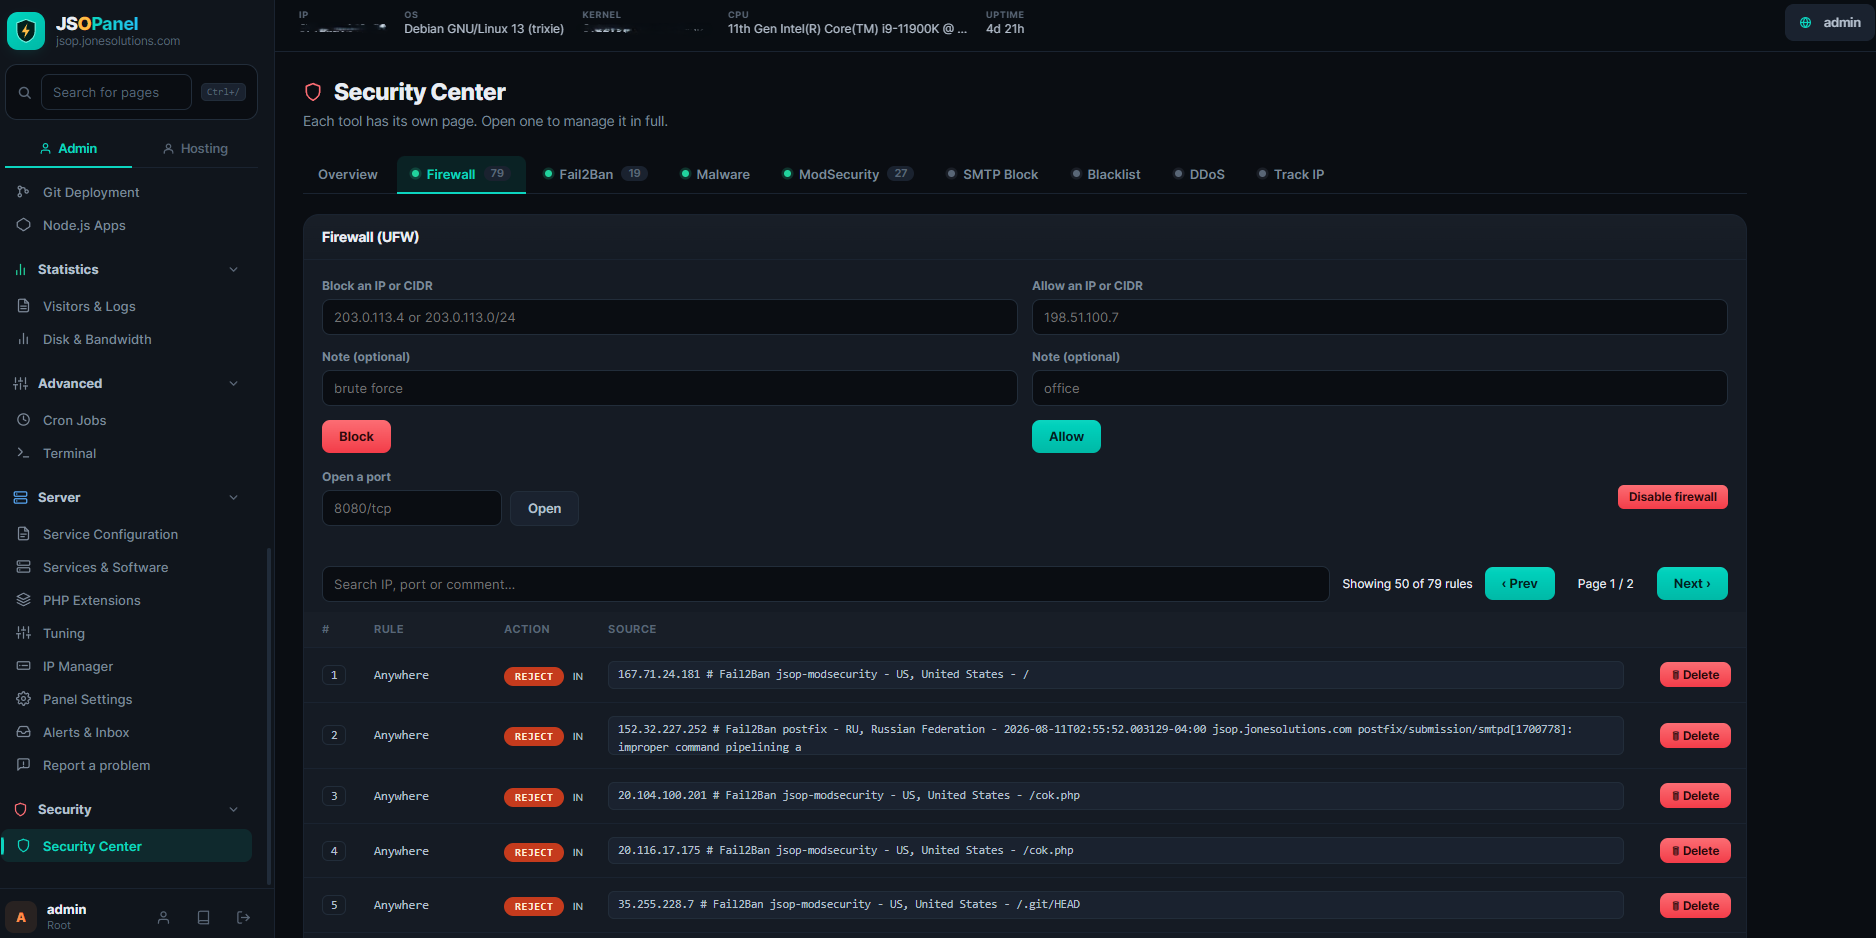Click the JSOPanel shield logo icon
The width and height of the screenshot is (1876, 938).
pyautogui.click(x=26, y=31)
